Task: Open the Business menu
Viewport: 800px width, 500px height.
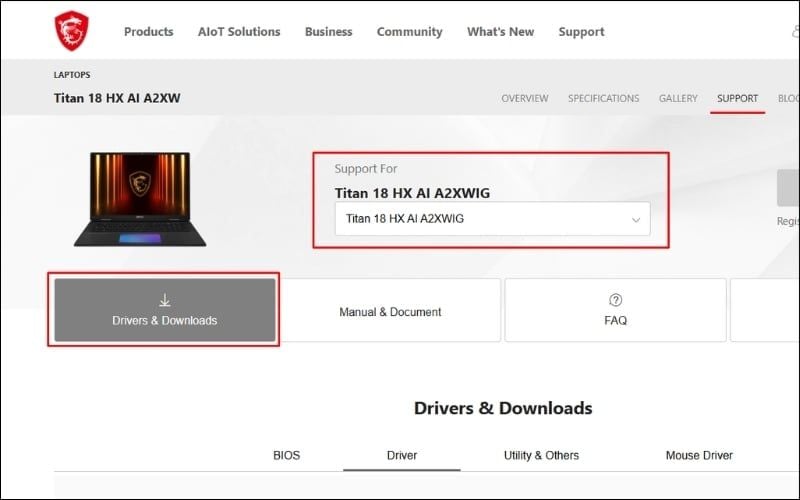Action: [x=328, y=32]
